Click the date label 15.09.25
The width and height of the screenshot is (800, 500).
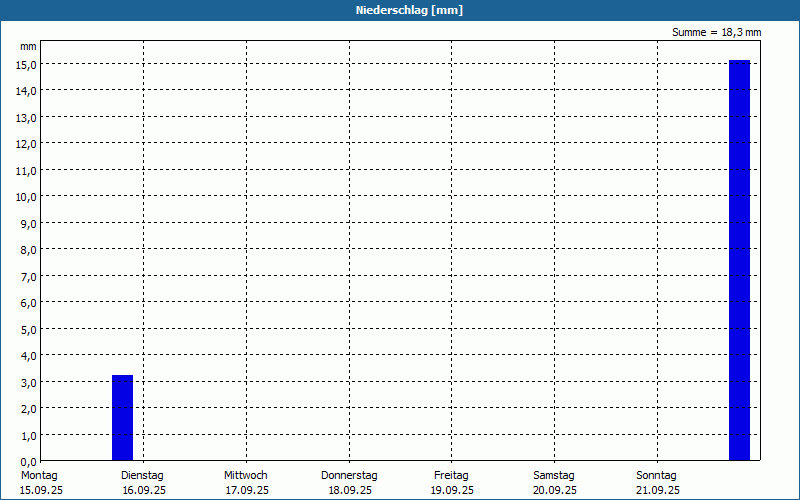[41, 490]
